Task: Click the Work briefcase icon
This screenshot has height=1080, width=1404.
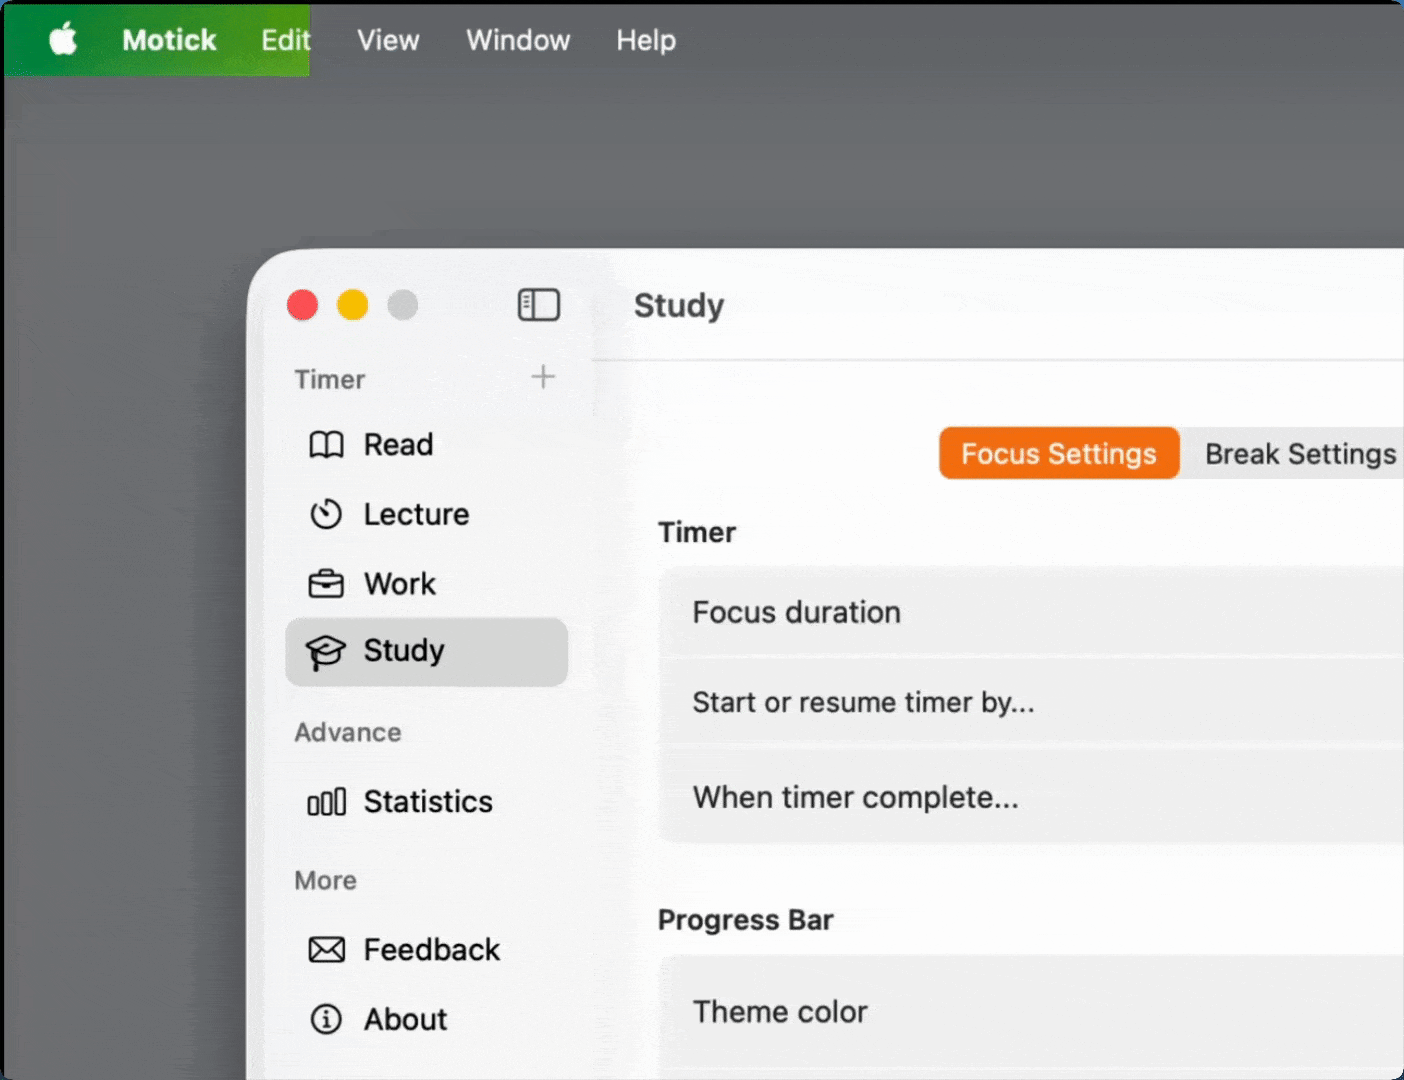Action: (326, 584)
